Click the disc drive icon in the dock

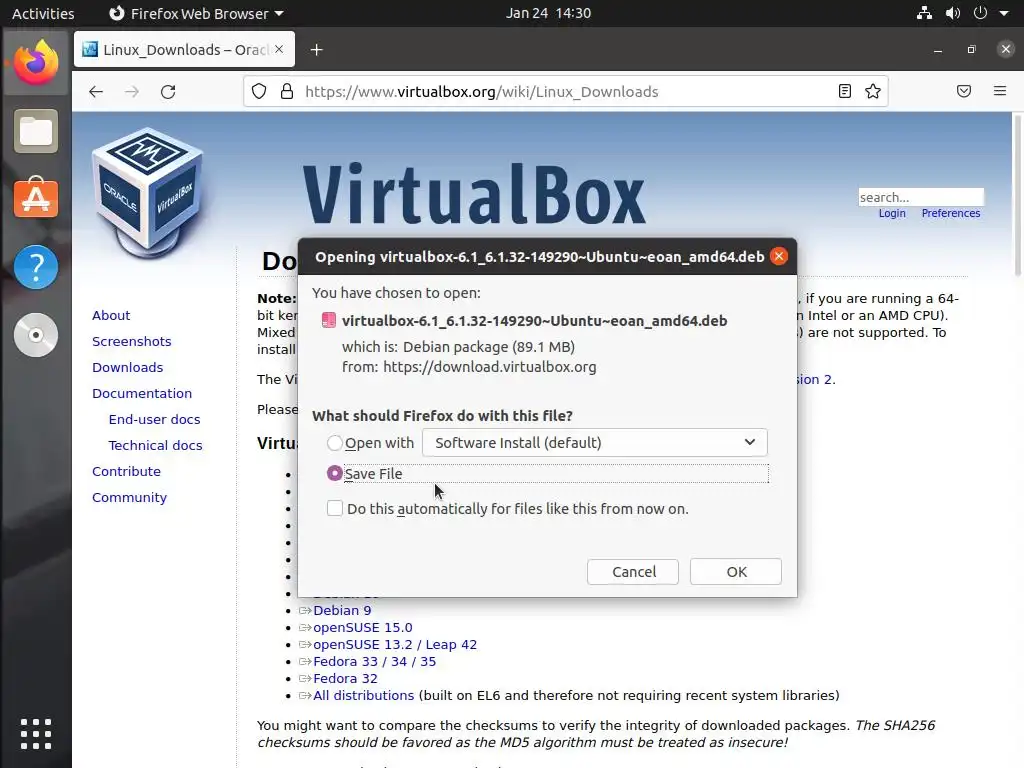click(x=36, y=335)
